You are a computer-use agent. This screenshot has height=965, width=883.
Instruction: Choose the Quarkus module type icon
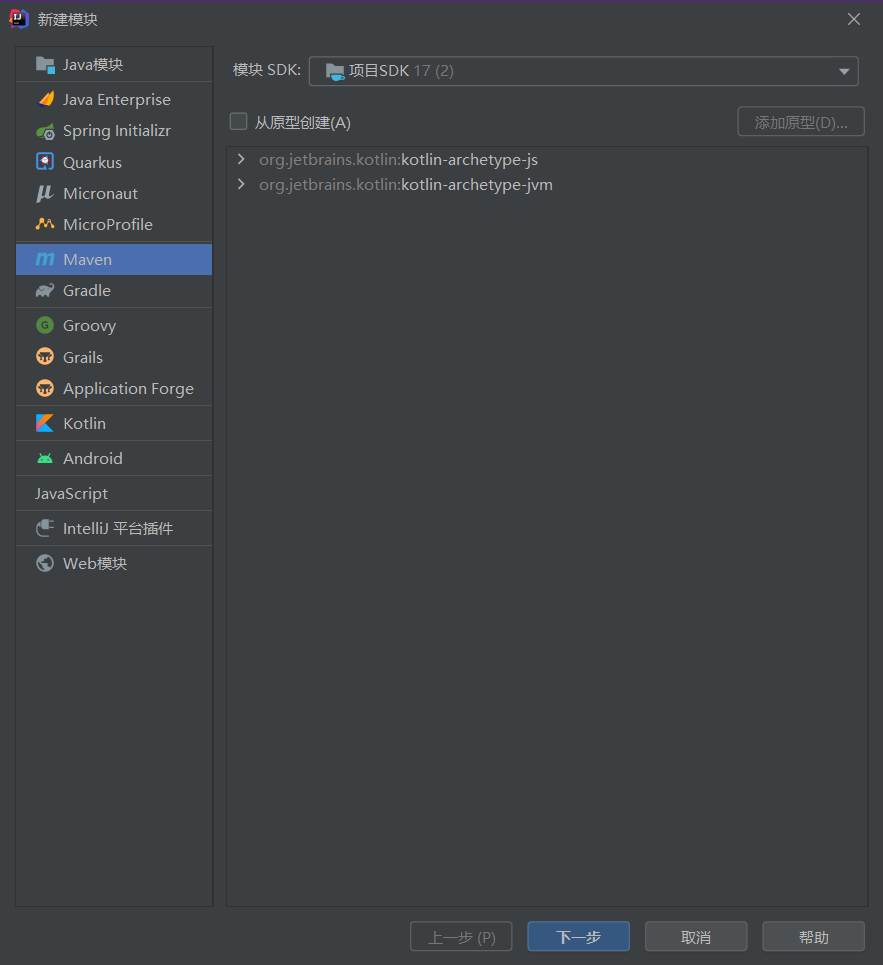pos(45,162)
